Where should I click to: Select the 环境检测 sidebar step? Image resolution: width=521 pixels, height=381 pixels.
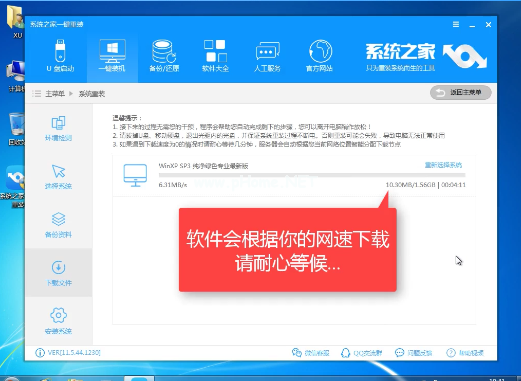click(x=58, y=128)
